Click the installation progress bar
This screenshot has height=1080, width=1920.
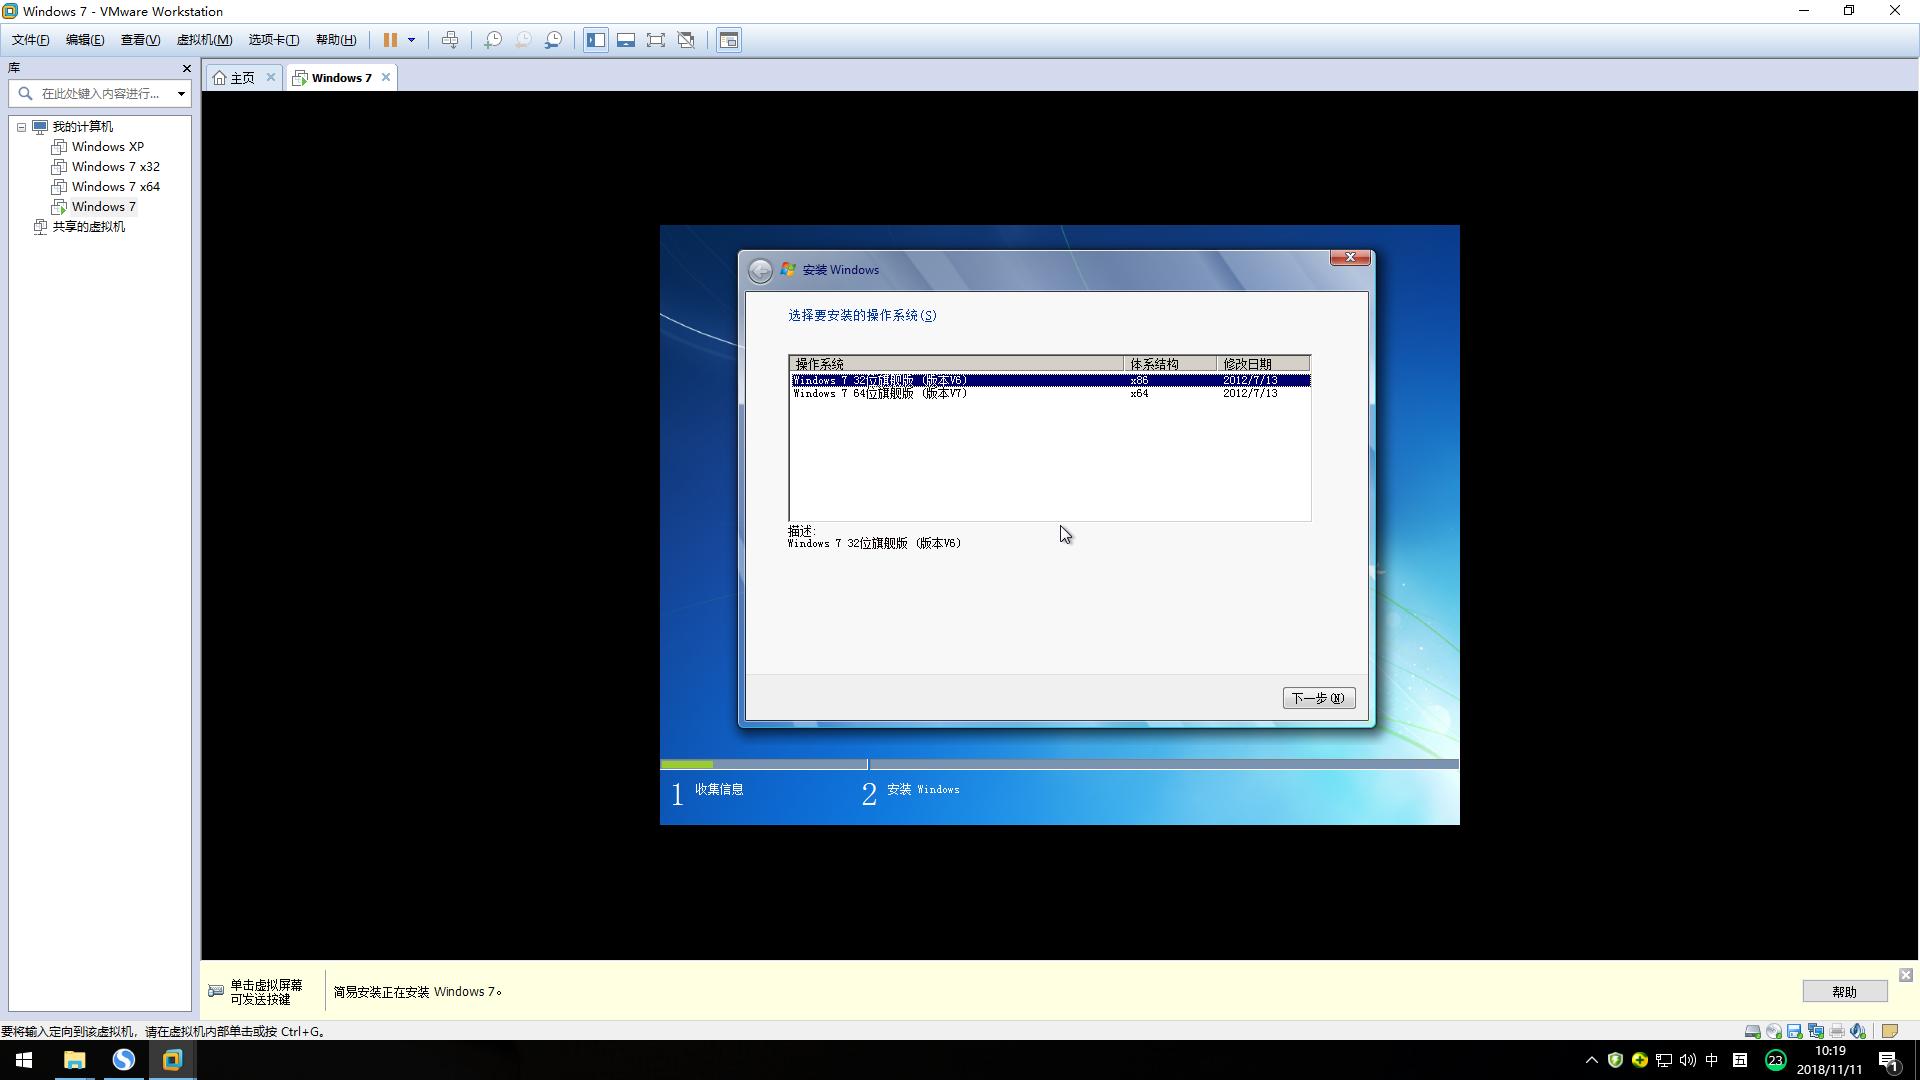(1060, 764)
